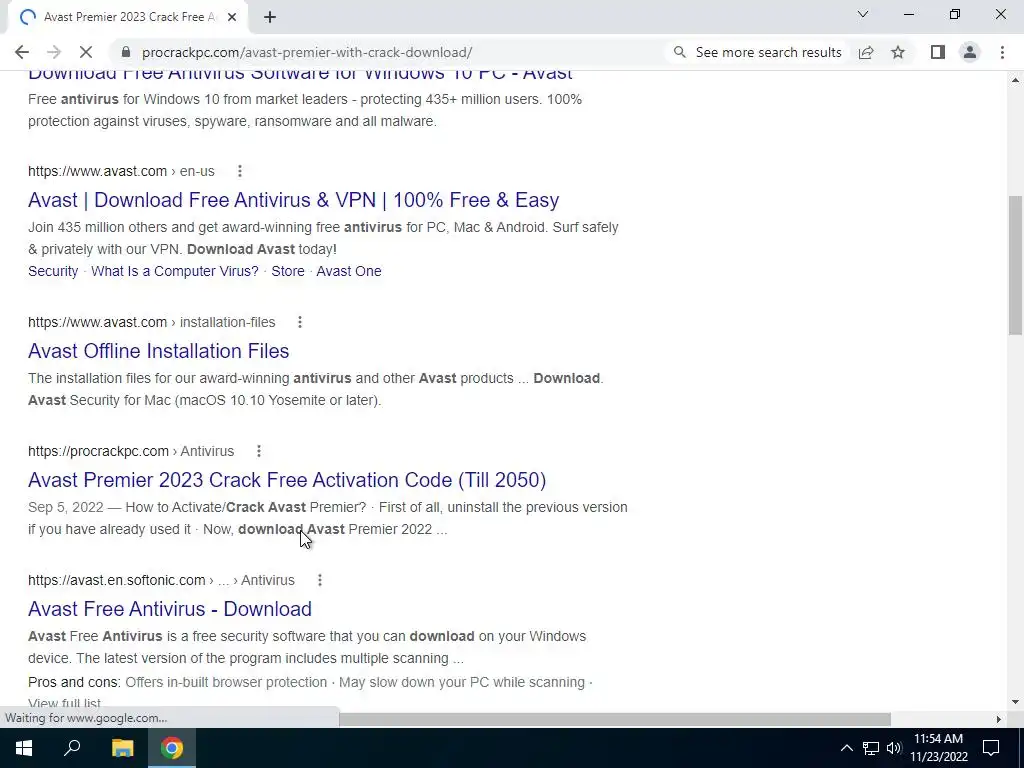Open options for installation-files result

(300, 322)
